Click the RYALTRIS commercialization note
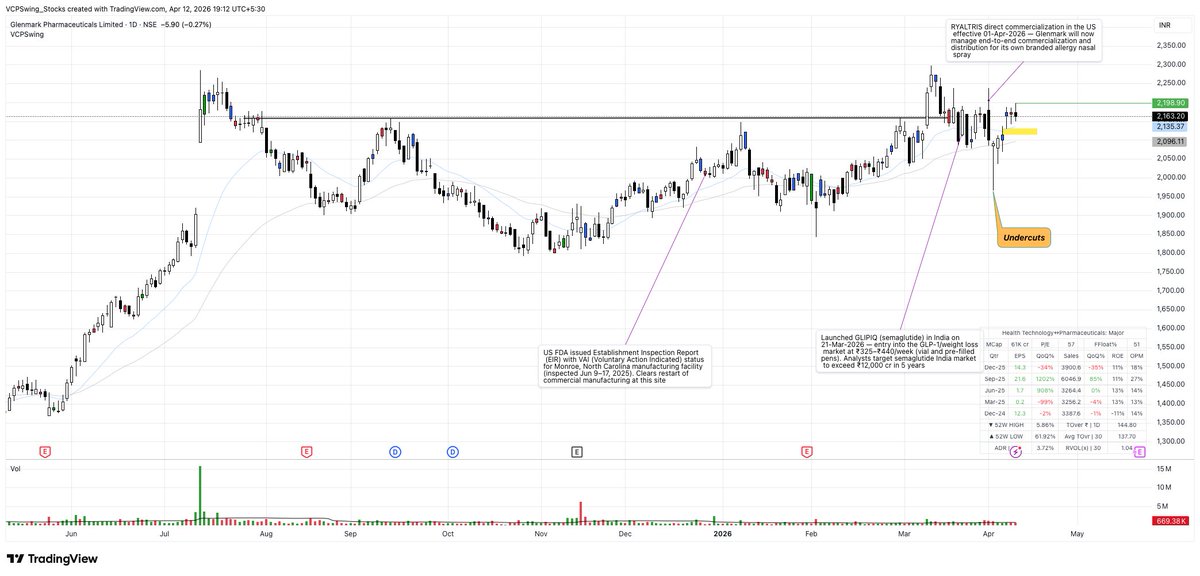 point(1025,39)
